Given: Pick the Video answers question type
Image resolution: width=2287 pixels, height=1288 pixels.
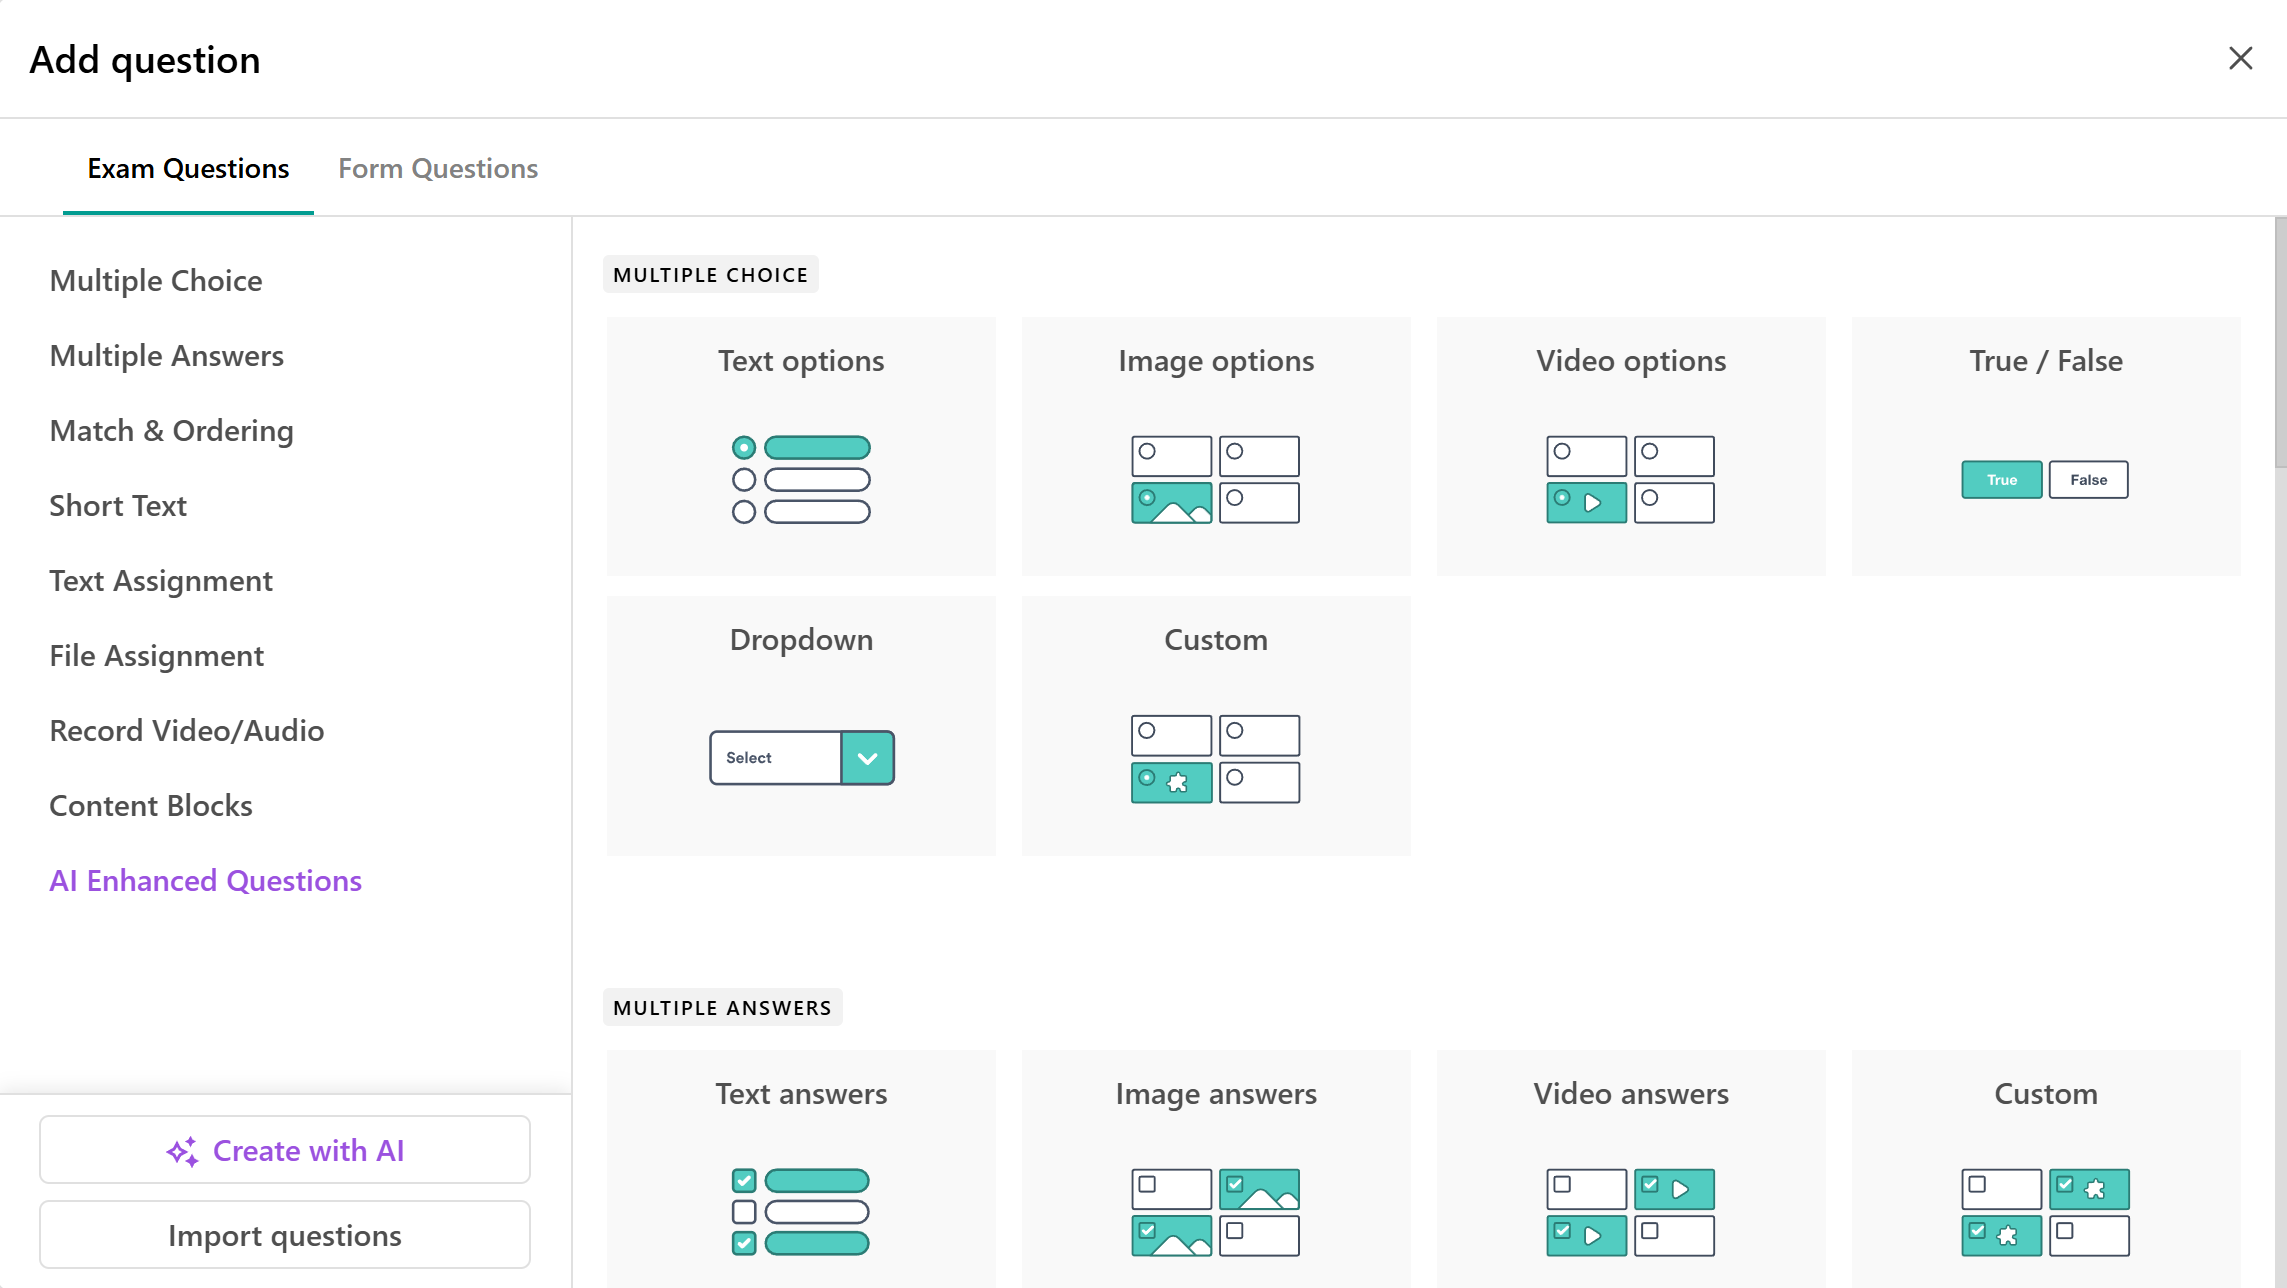Looking at the screenshot, I should pos(1630,1168).
